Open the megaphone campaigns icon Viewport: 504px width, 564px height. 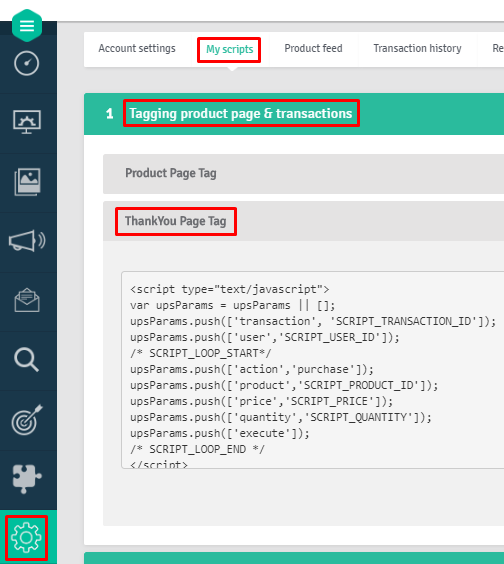coord(27,241)
